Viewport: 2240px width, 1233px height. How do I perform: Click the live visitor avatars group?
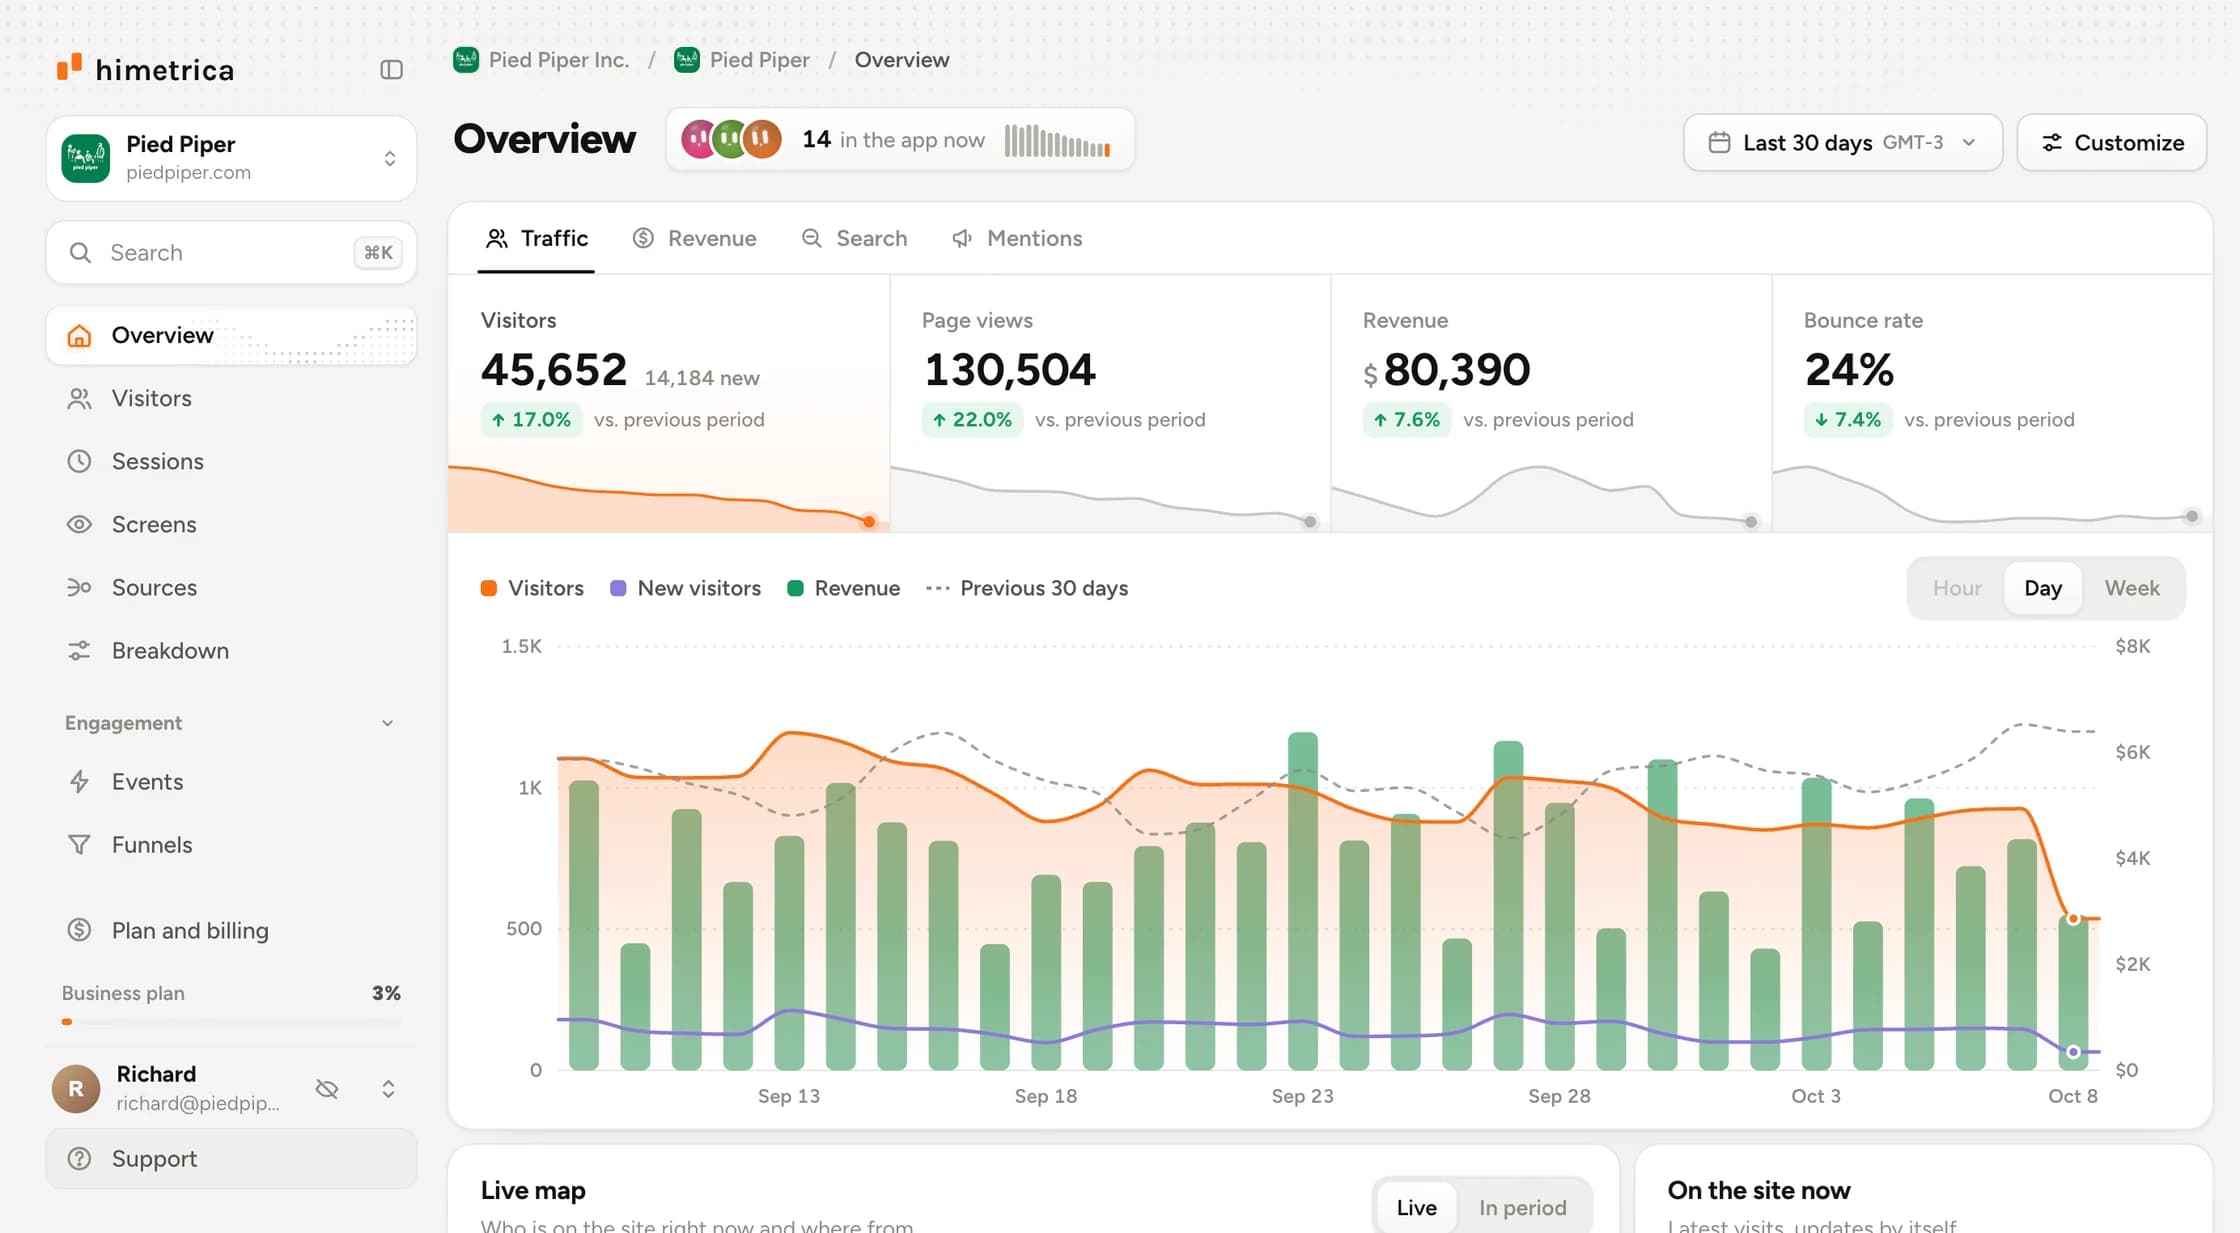[x=731, y=139]
